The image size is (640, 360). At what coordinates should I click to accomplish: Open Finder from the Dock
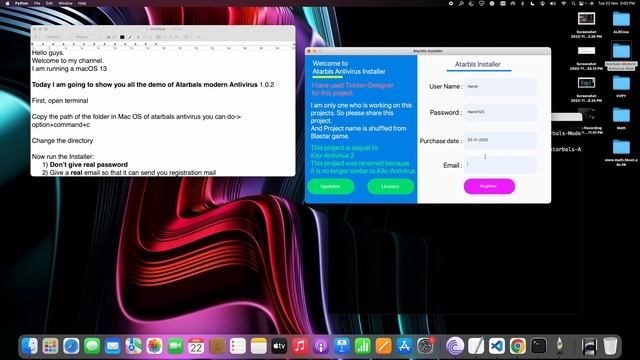click(29, 347)
